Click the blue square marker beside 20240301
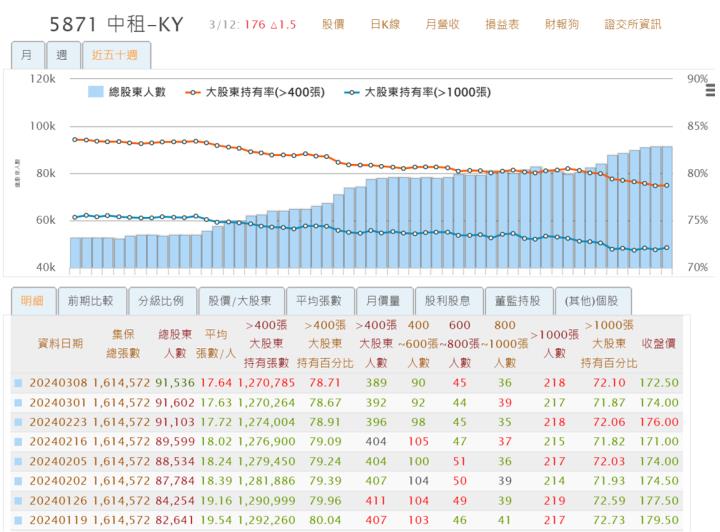720x532 pixels. coord(18,403)
